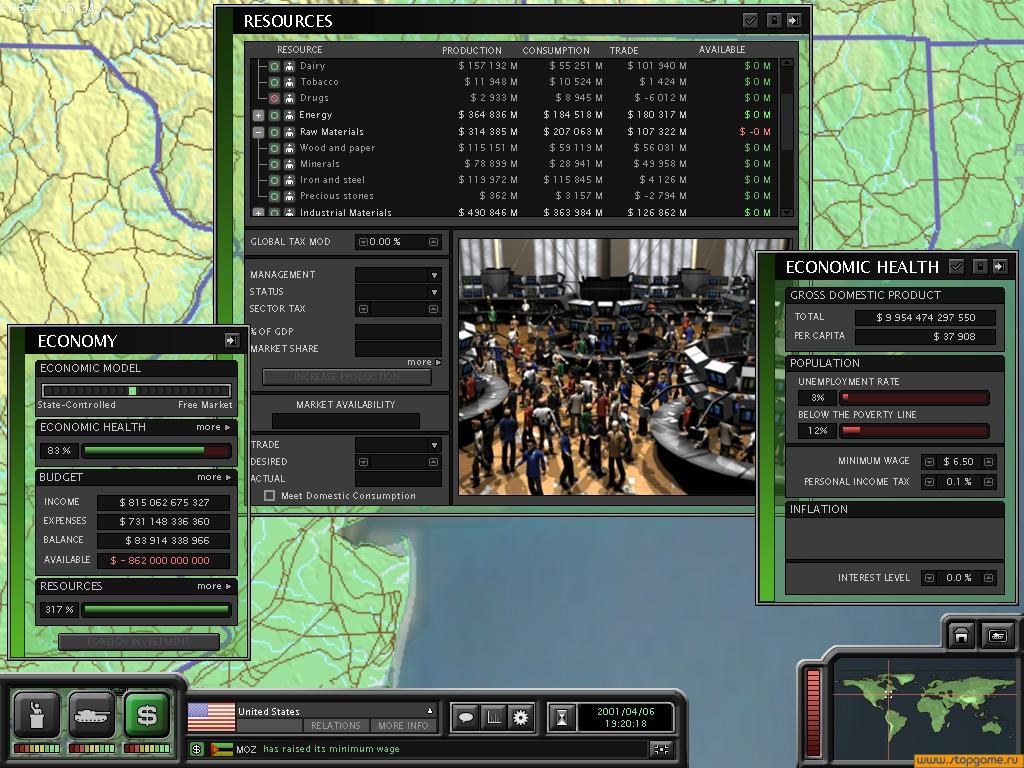Open Budget 'more' details link
Screen dimensions: 1024x768
point(213,478)
